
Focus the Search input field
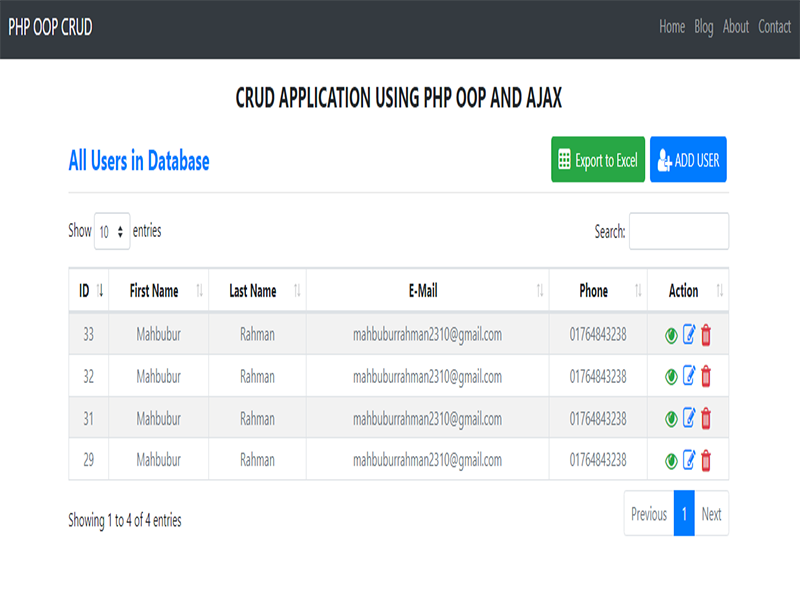point(678,231)
